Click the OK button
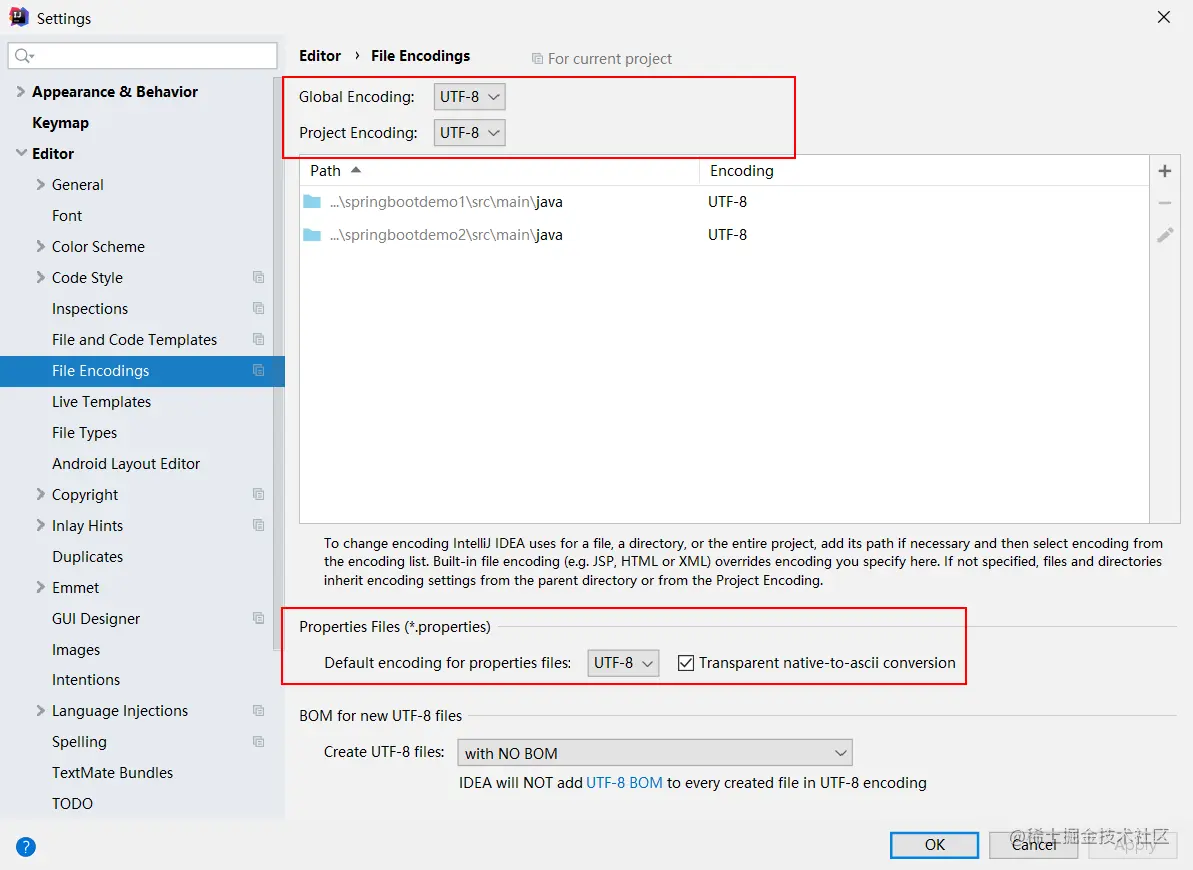The height and width of the screenshot is (870, 1193). click(934, 845)
